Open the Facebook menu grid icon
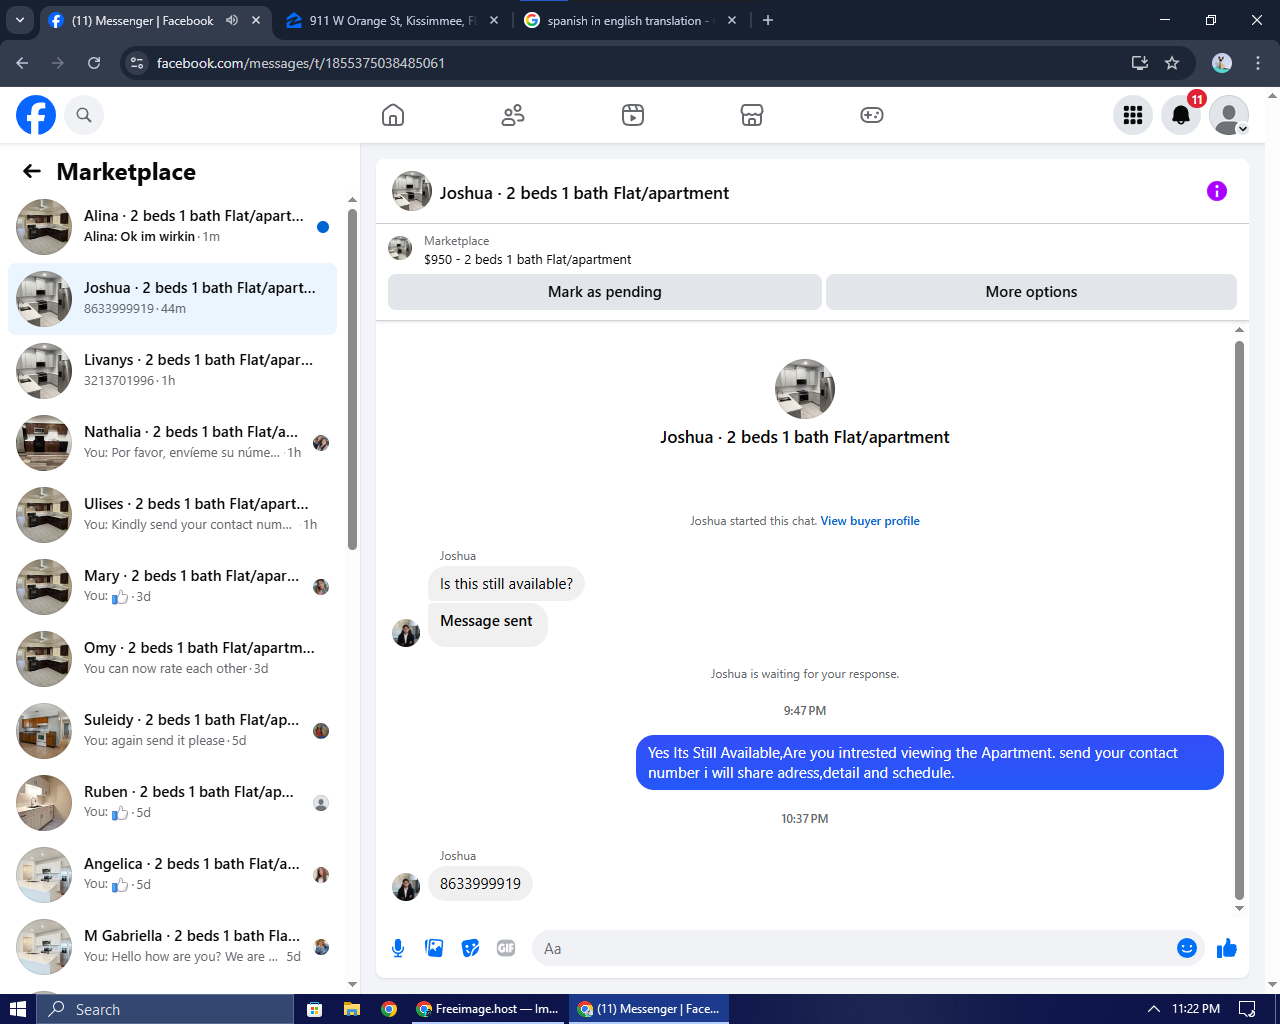The width and height of the screenshot is (1280, 1024). (x=1133, y=115)
